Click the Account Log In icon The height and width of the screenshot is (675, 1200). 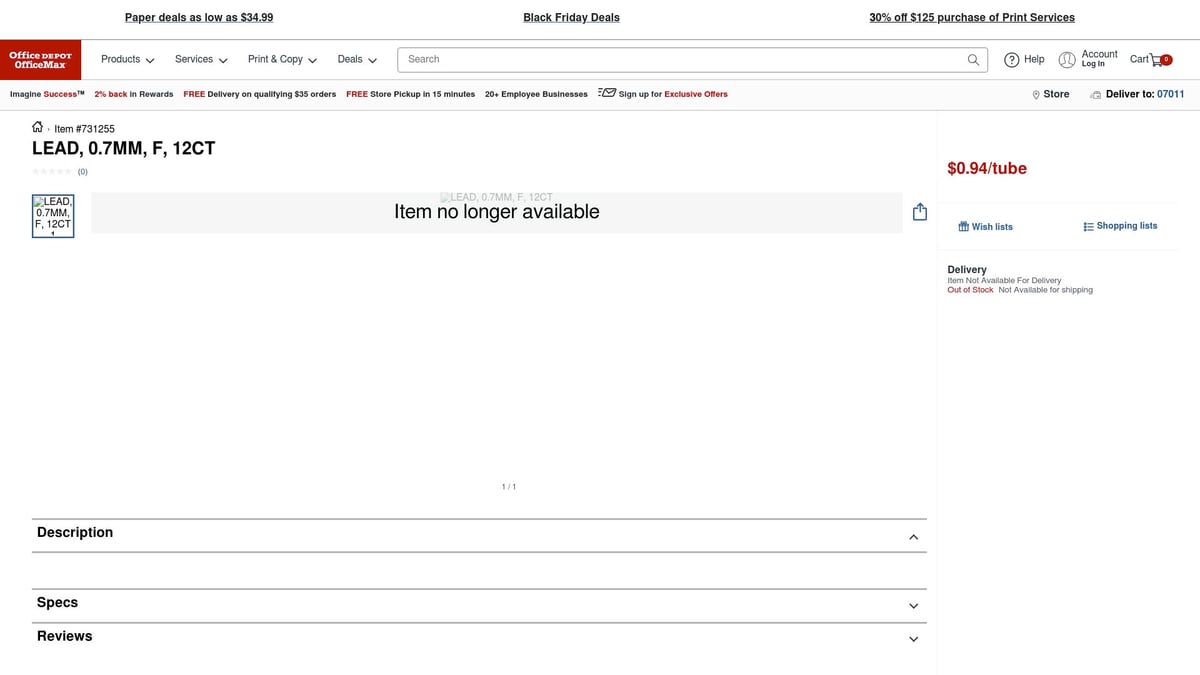(1067, 60)
